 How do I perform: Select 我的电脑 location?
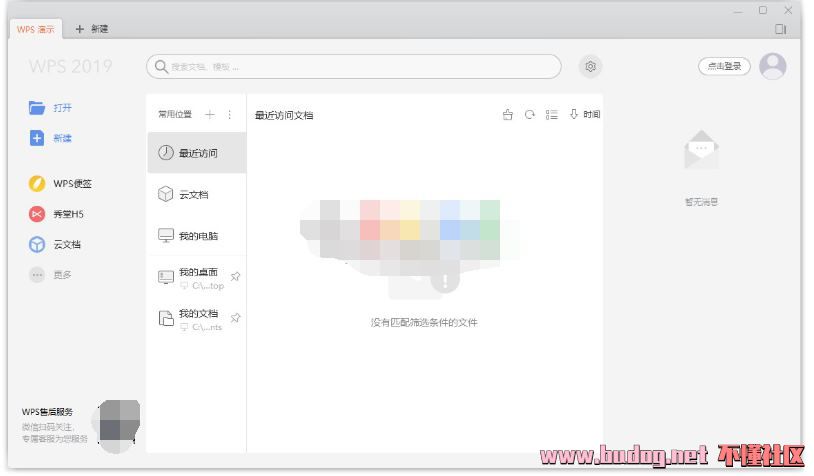[x=197, y=236]
